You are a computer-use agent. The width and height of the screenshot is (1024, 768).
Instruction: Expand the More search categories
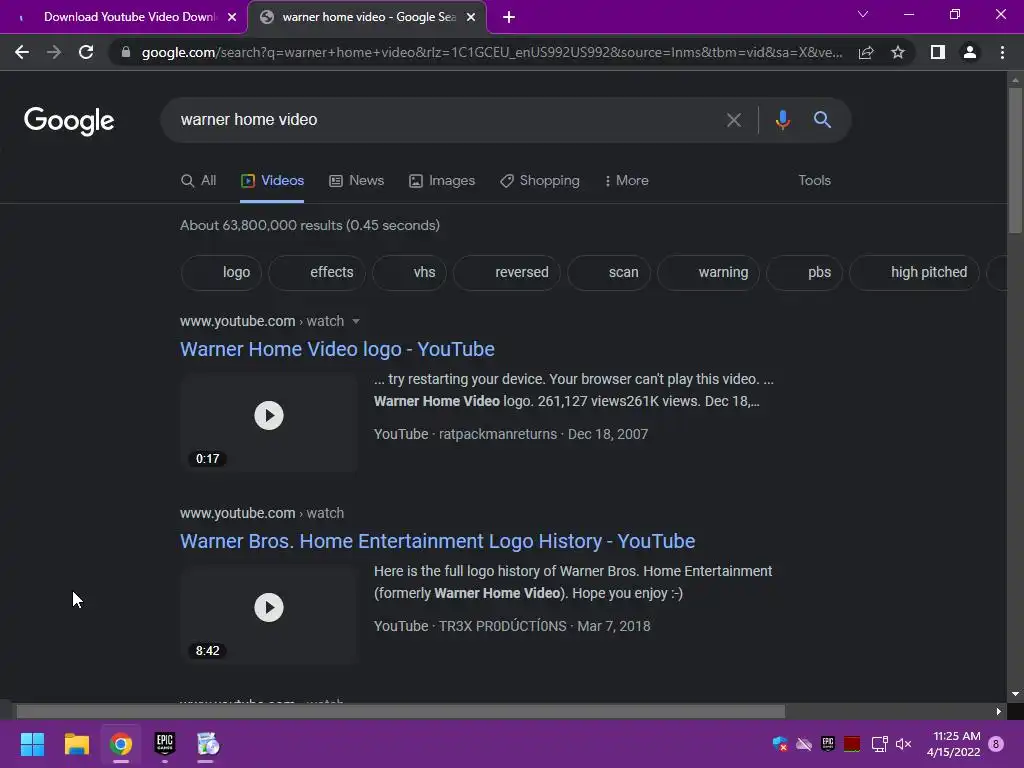coord(627,181)
